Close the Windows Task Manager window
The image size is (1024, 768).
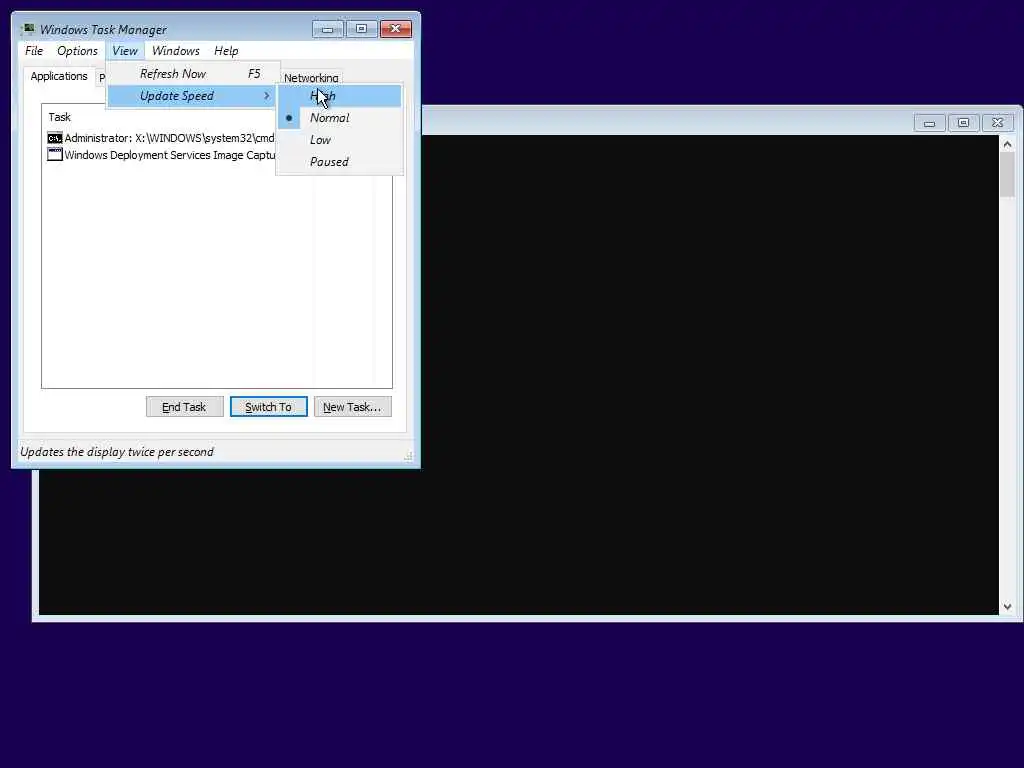(395, 29)
